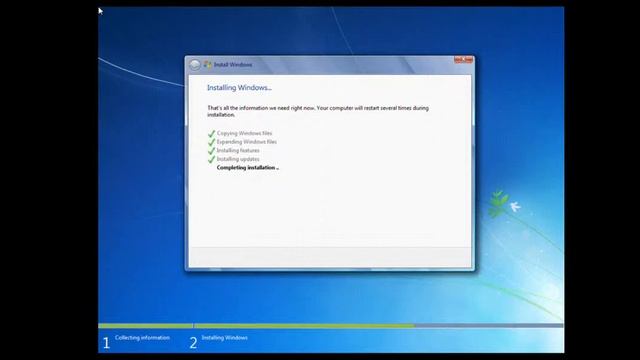Select the 'Copying Windows files' text
Viewport: 640px width, 360px height.
(x=244, y=133)
